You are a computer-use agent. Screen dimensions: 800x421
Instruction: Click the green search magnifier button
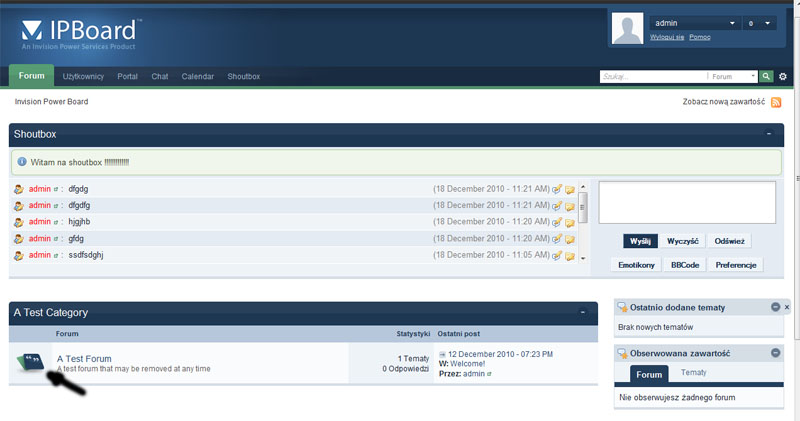[x=766, y=76]
